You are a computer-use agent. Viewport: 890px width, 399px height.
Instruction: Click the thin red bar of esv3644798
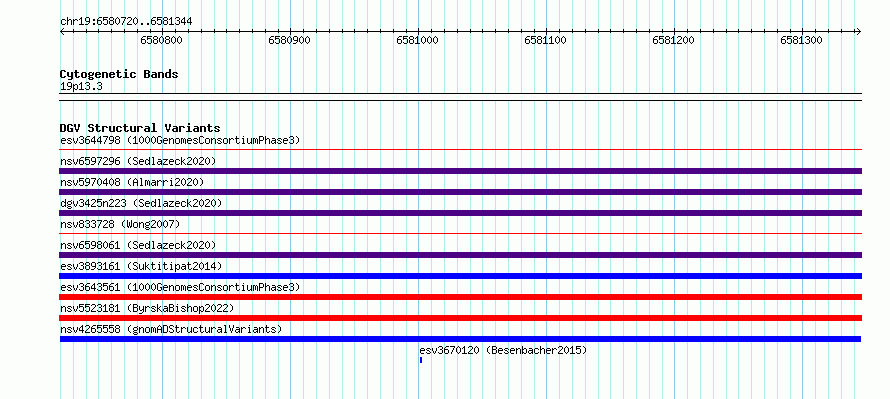tap(461, 150)
